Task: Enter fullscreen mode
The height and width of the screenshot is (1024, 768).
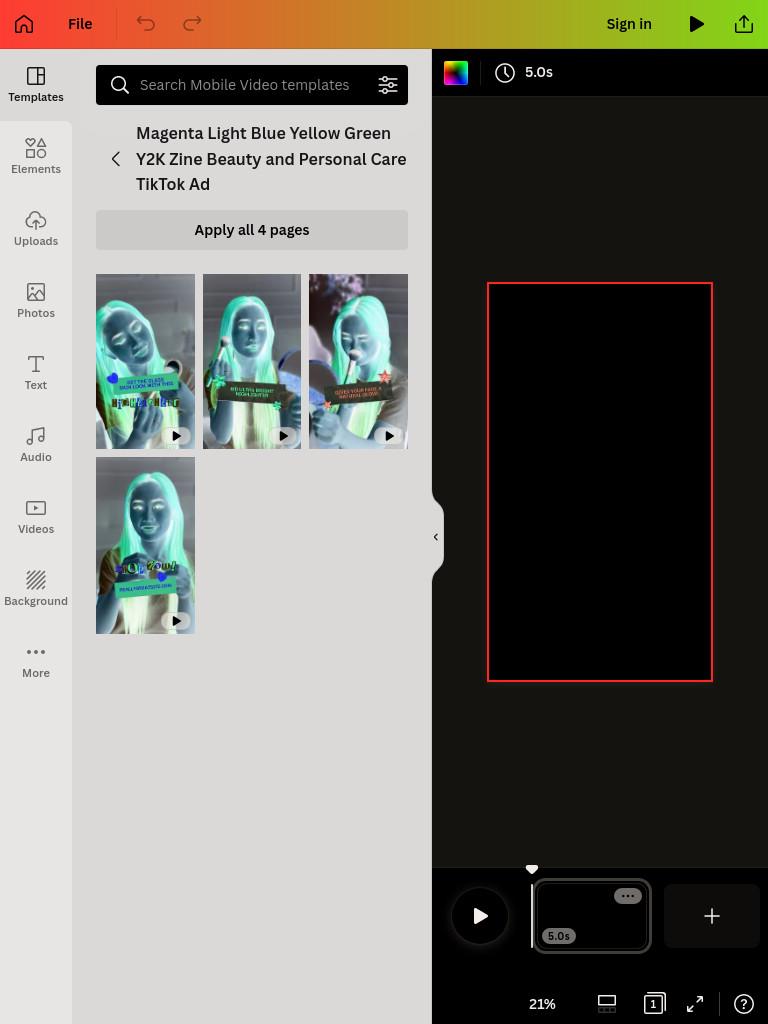Action: 695,1004
